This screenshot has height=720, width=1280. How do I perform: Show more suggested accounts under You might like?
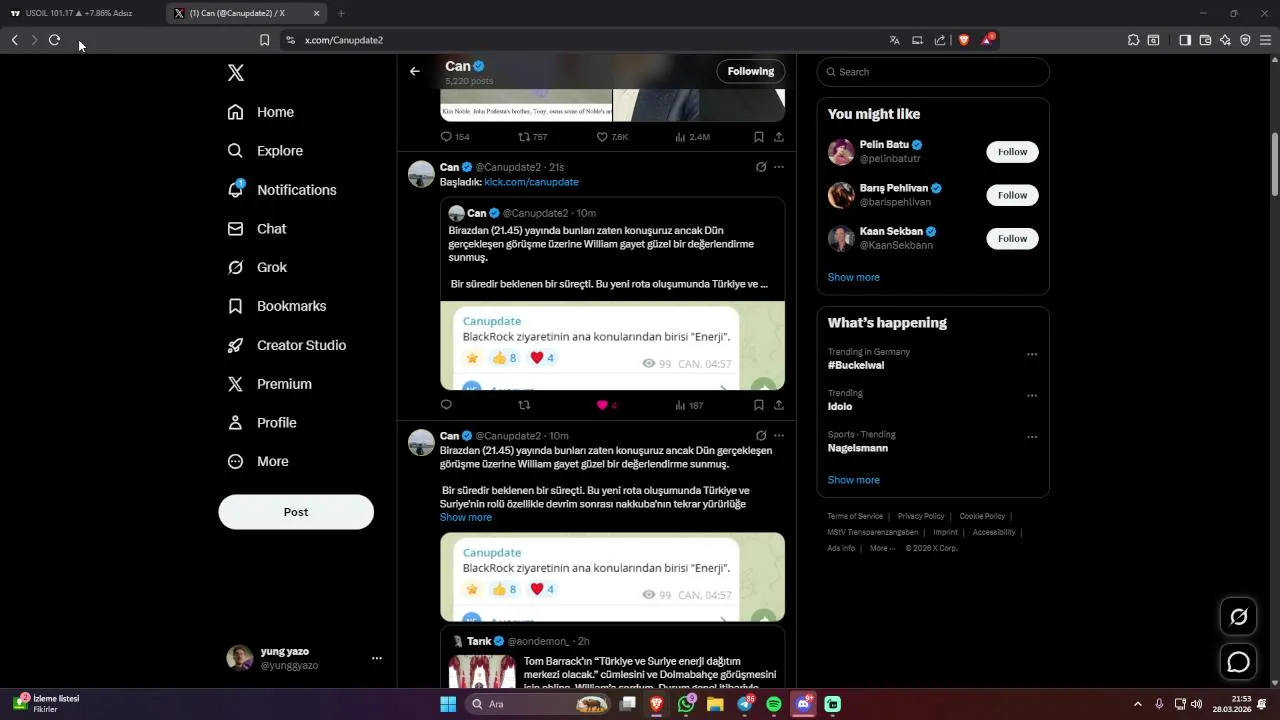tap(854, 277)
